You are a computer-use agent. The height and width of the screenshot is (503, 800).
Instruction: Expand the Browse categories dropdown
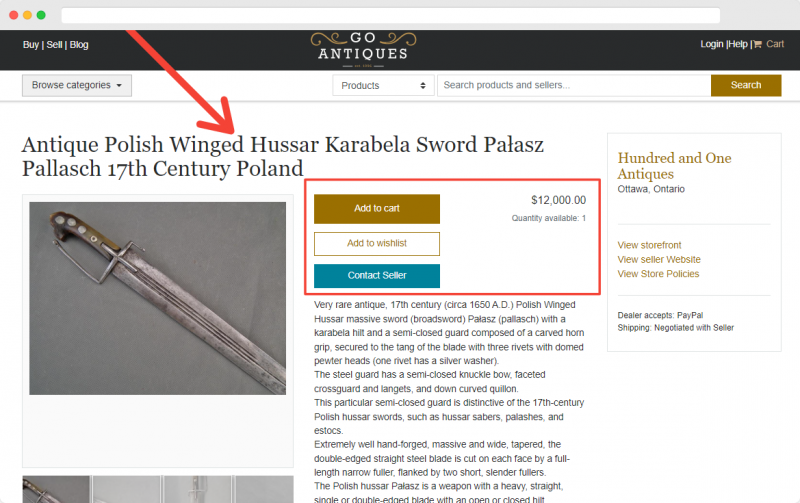click(x=77, y=85)
